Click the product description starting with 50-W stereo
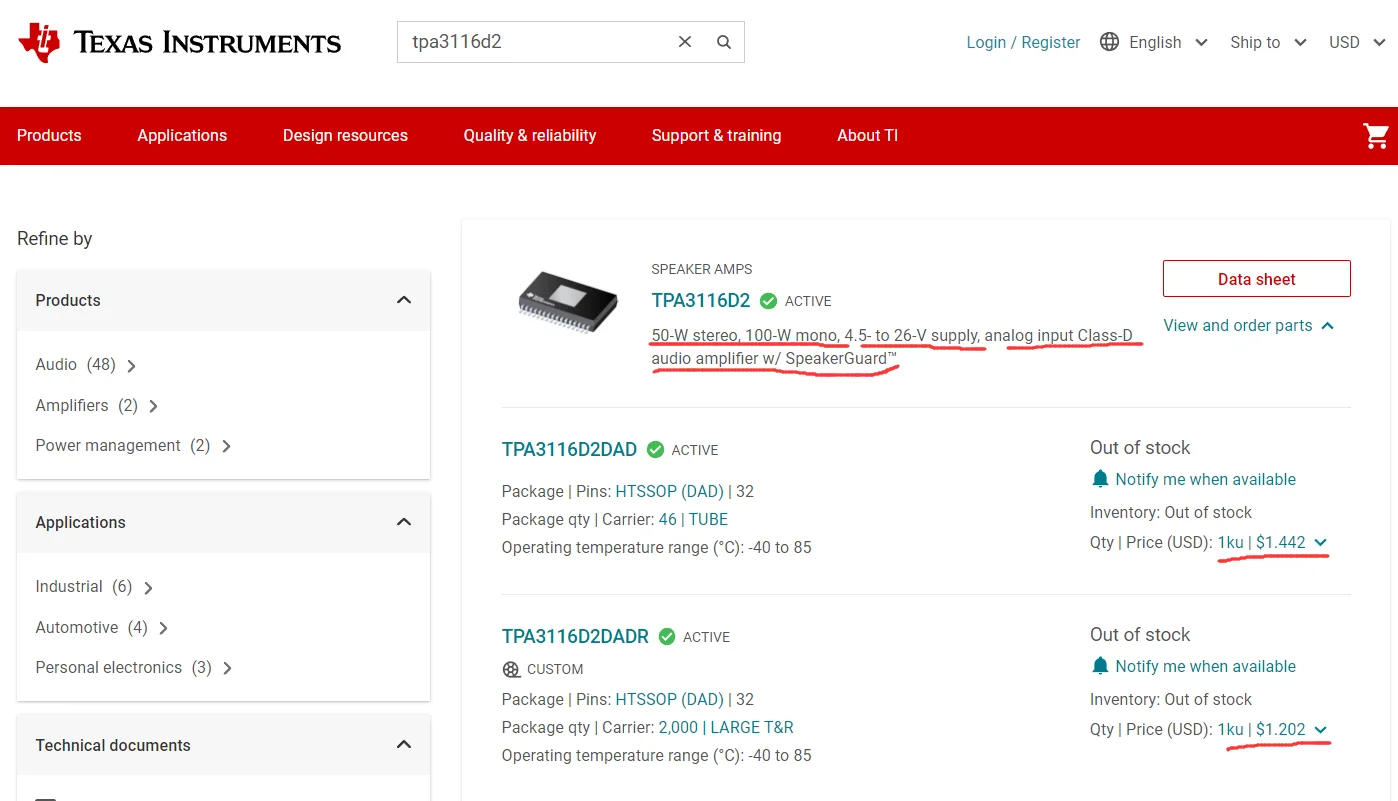This screenshot has width=1398, height=801. click(x=892, y=347)
